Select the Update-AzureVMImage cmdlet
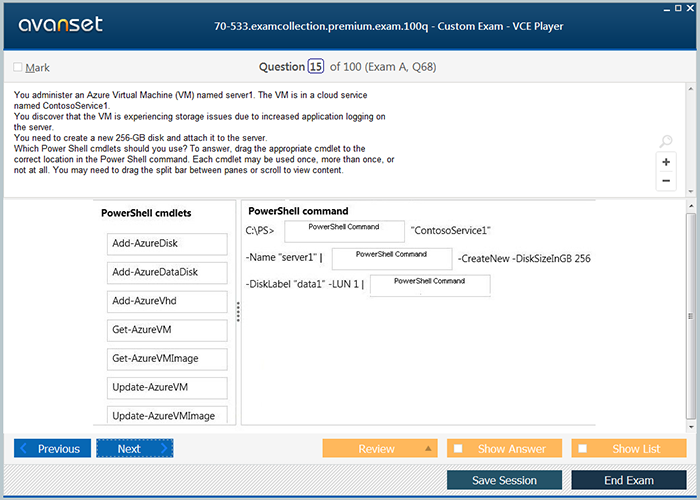The height and width of the screenshot is (500, 700). click(167, 415)
